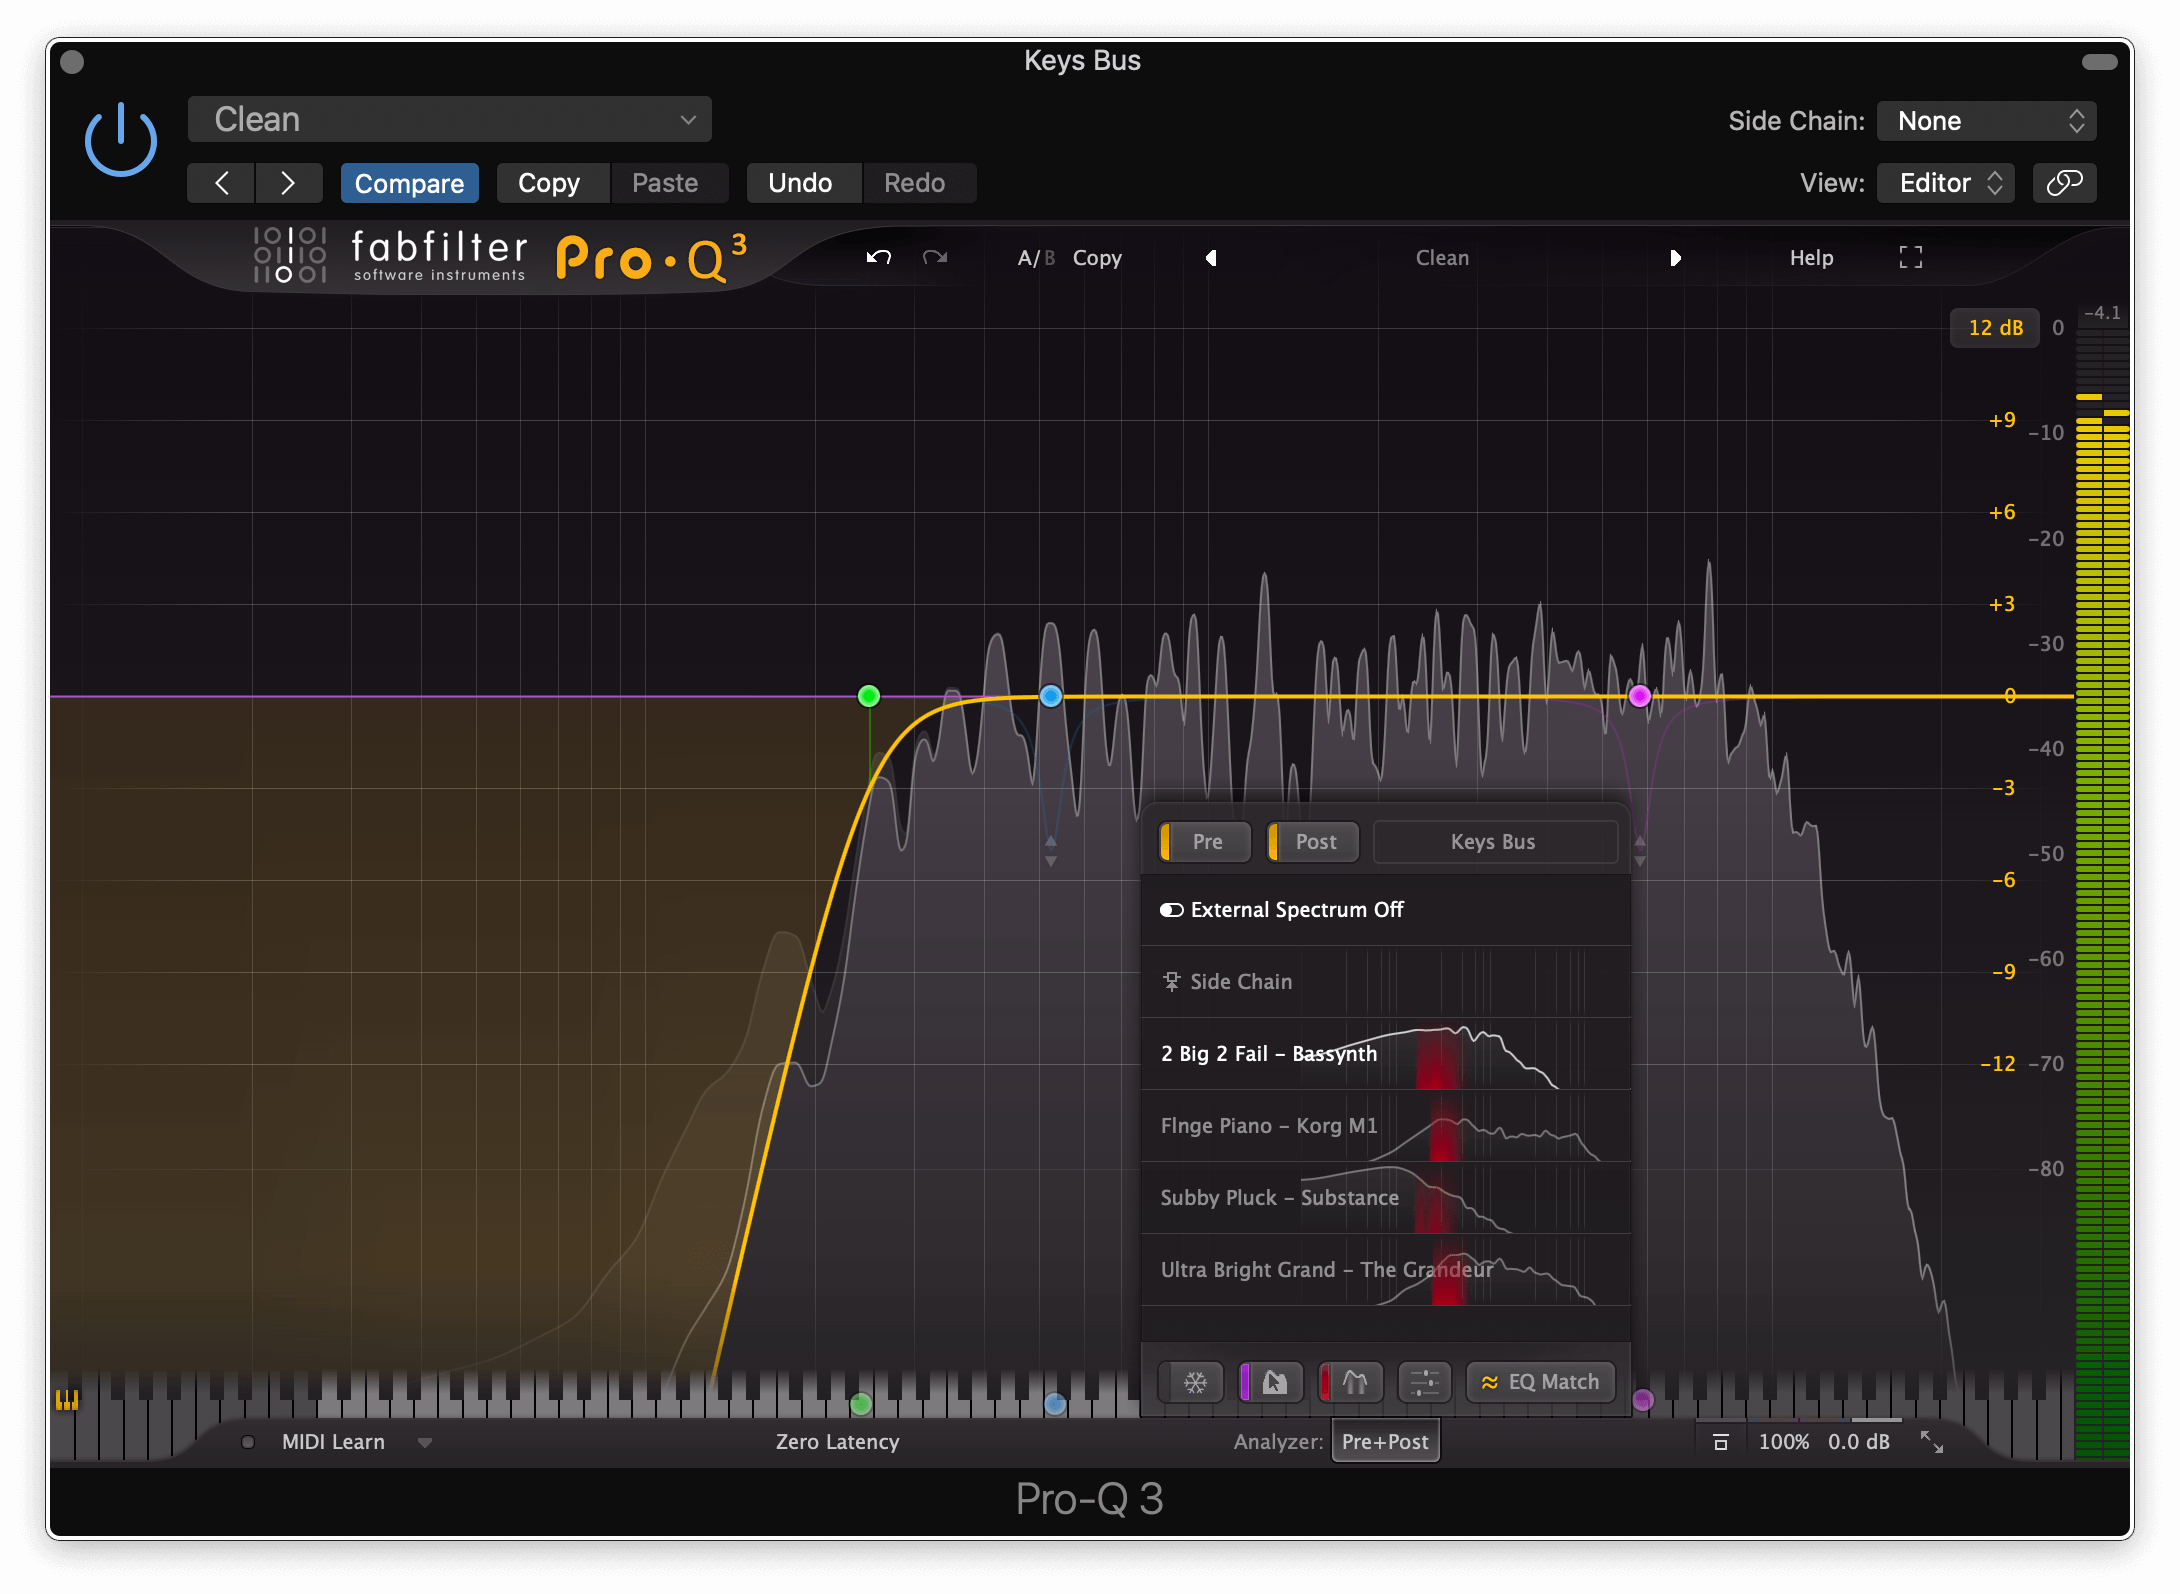Select 2 Big 2 Fail – Bassynth spectrum source
This screenshot has height=1594, width=2180.
click(1268, 1053)
